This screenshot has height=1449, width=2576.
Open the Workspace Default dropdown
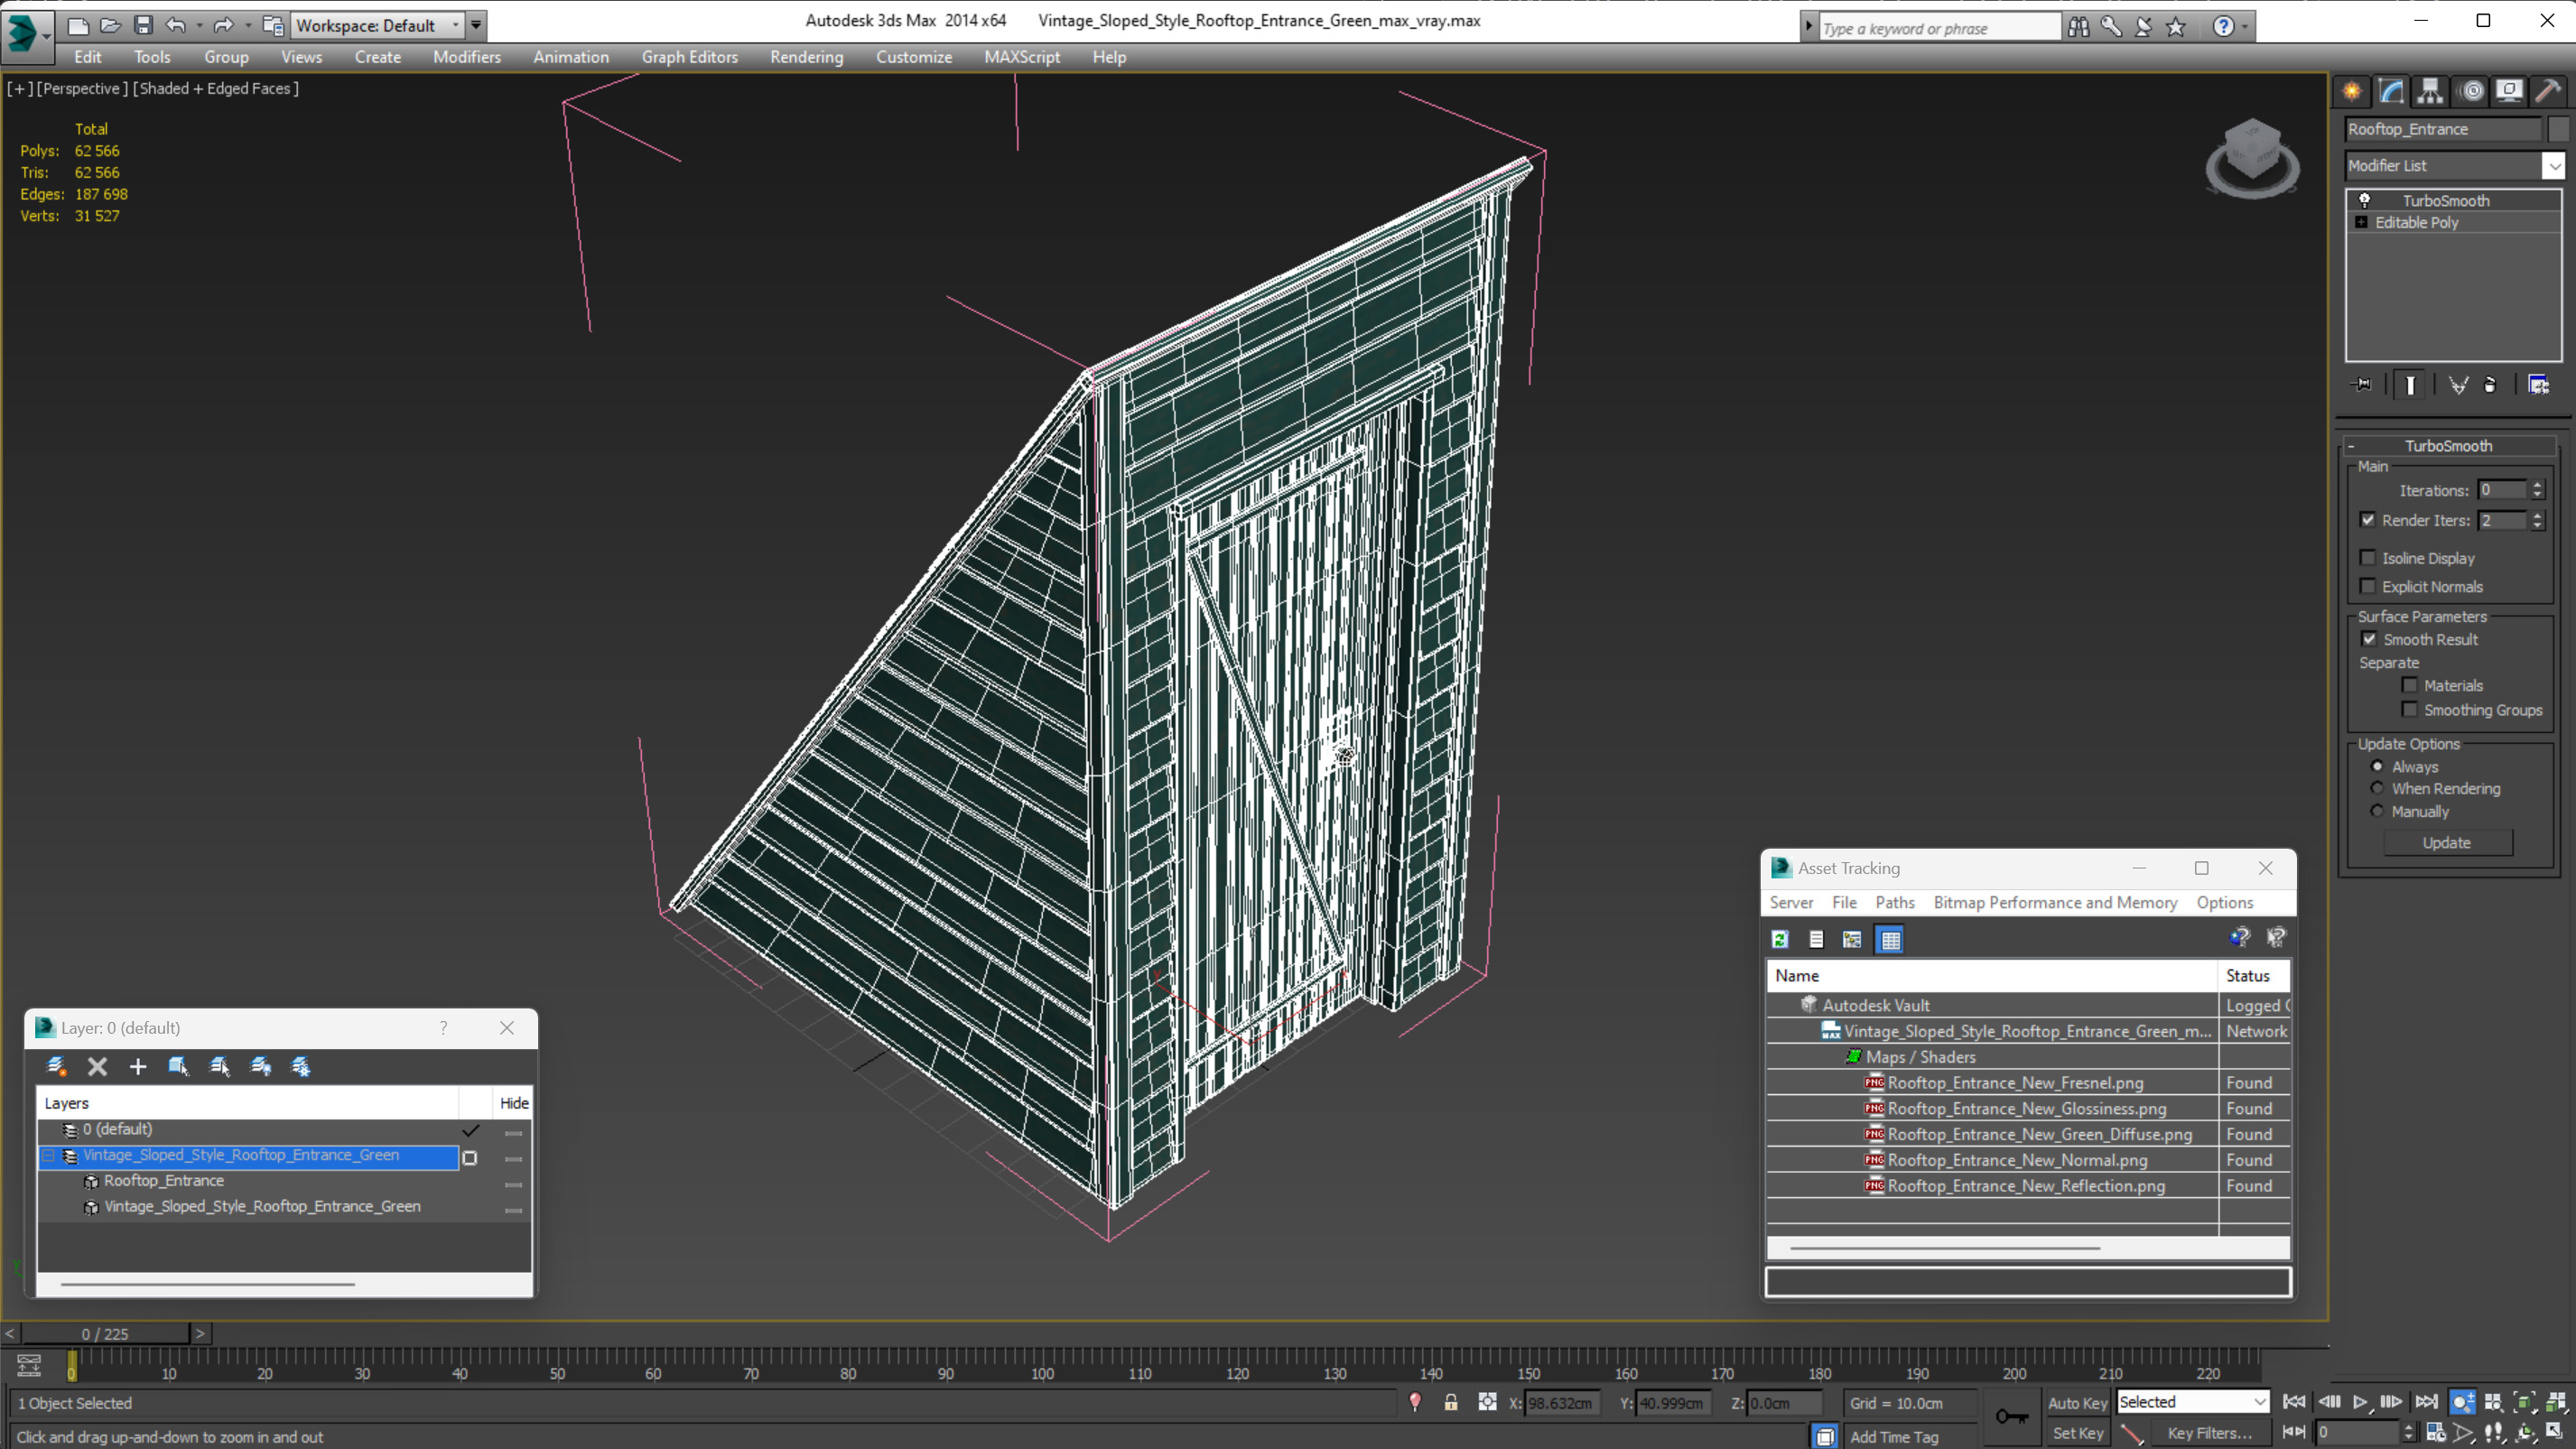377,25
